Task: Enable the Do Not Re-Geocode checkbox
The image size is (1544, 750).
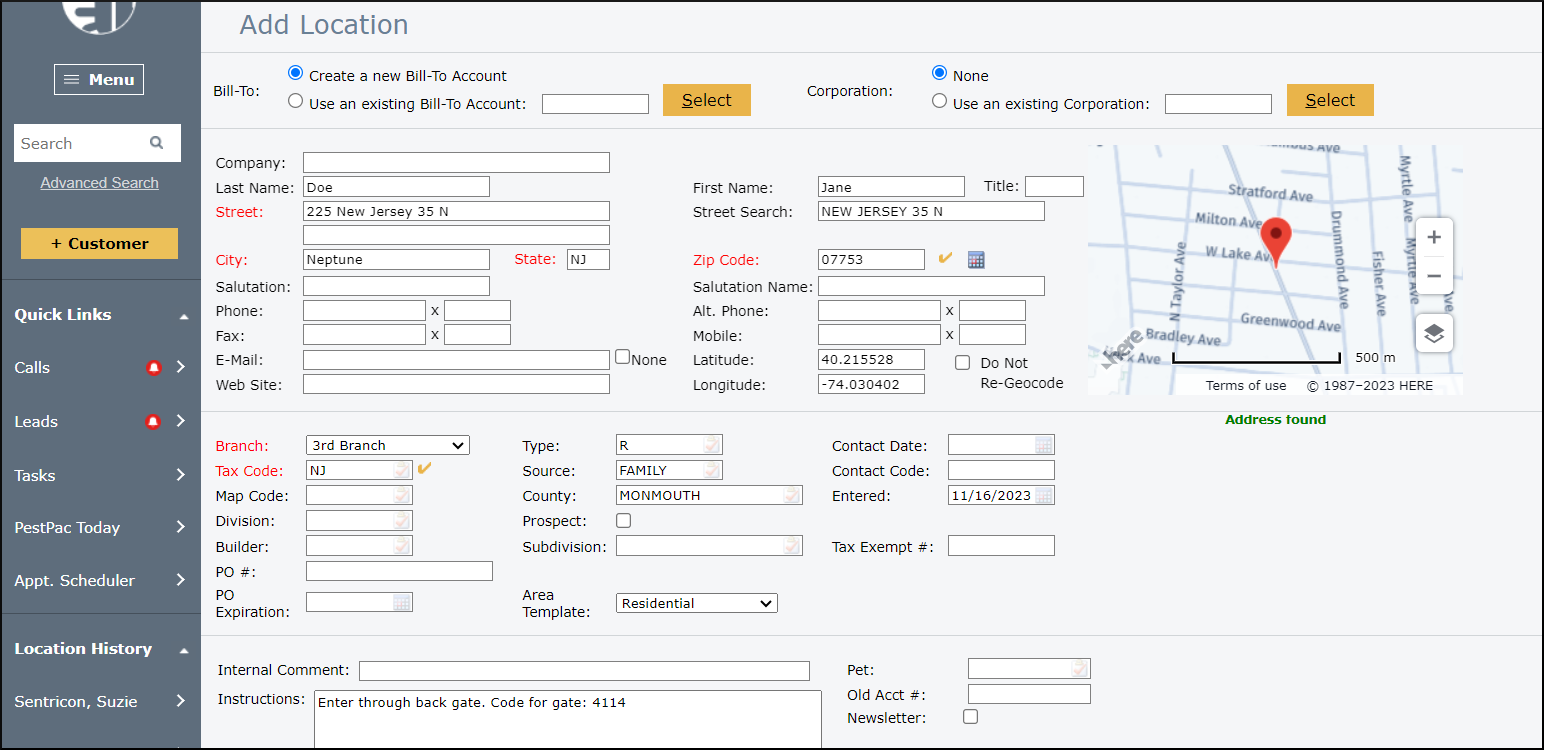Action: pyautogui.click(x=962, y=362)
